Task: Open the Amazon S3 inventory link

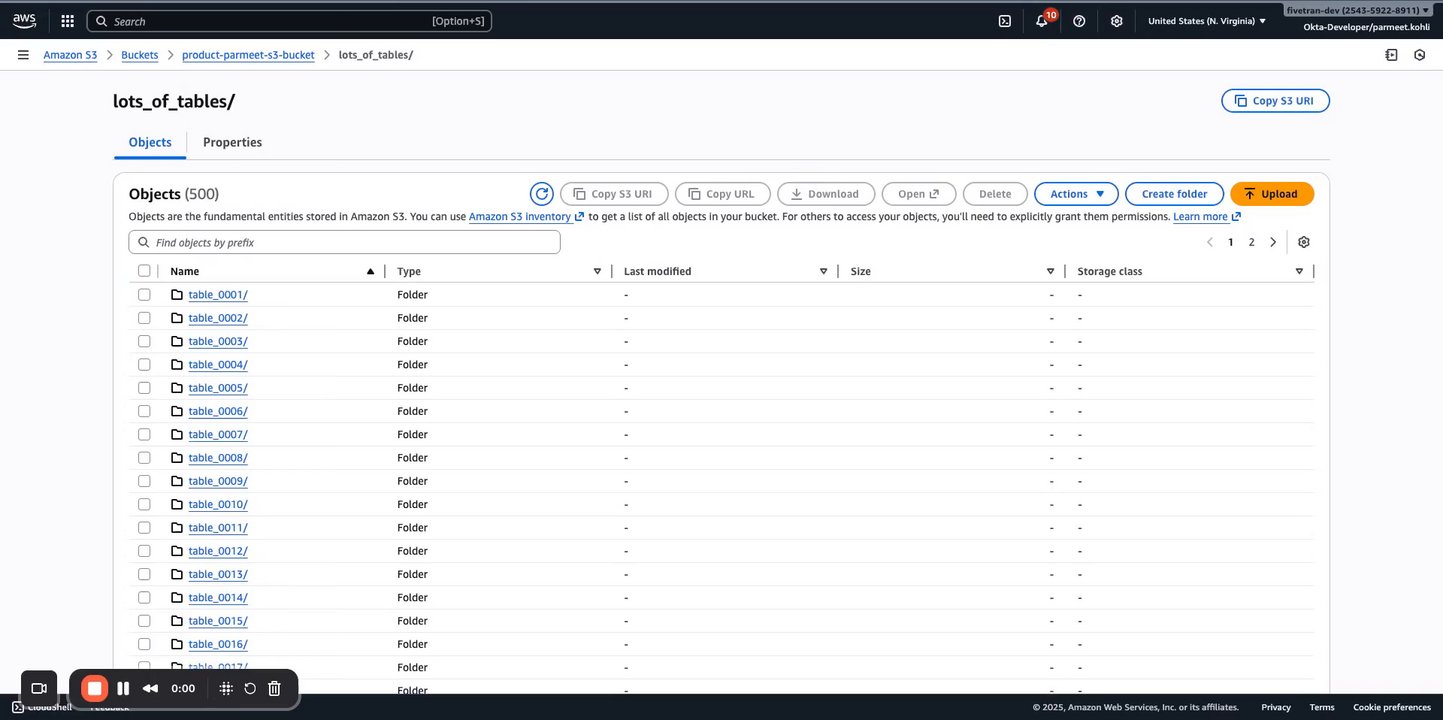Action: point(526,217)
